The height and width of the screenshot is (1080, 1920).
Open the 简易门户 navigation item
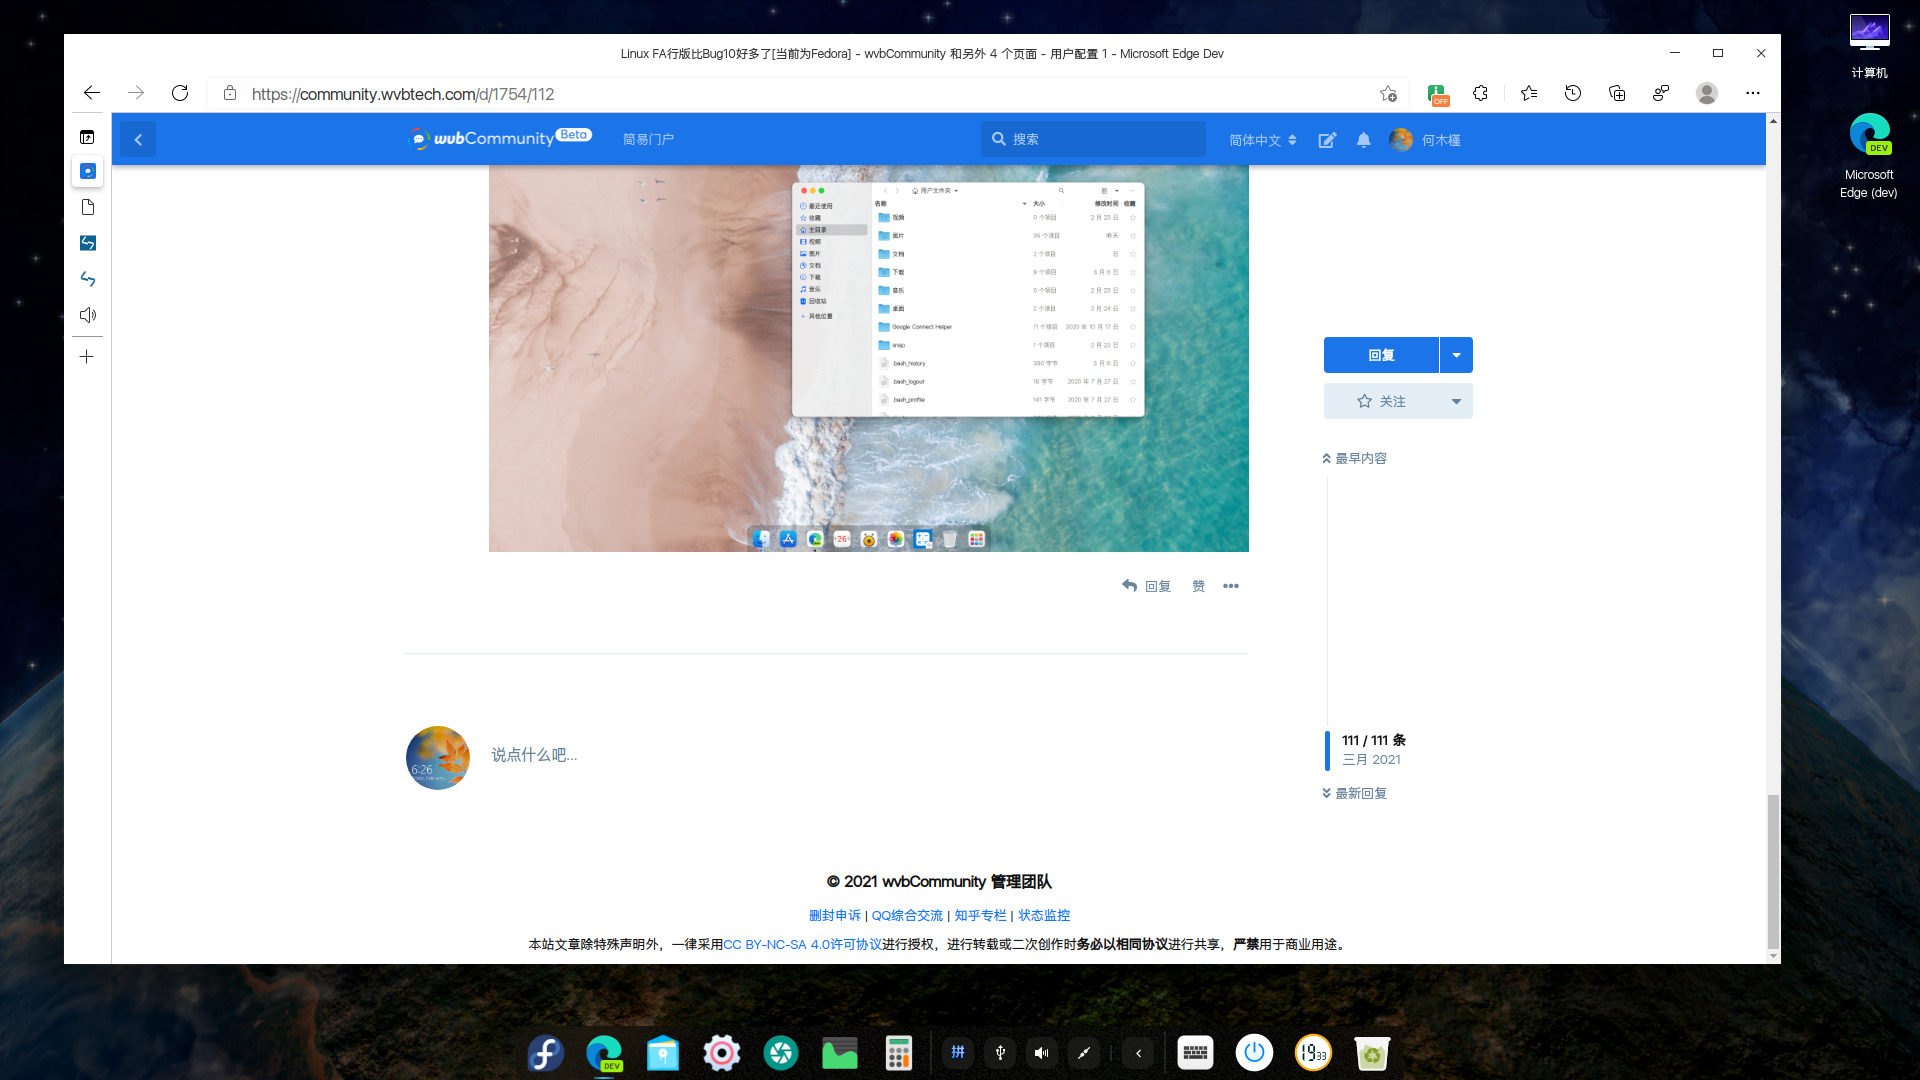pos(648,139)
